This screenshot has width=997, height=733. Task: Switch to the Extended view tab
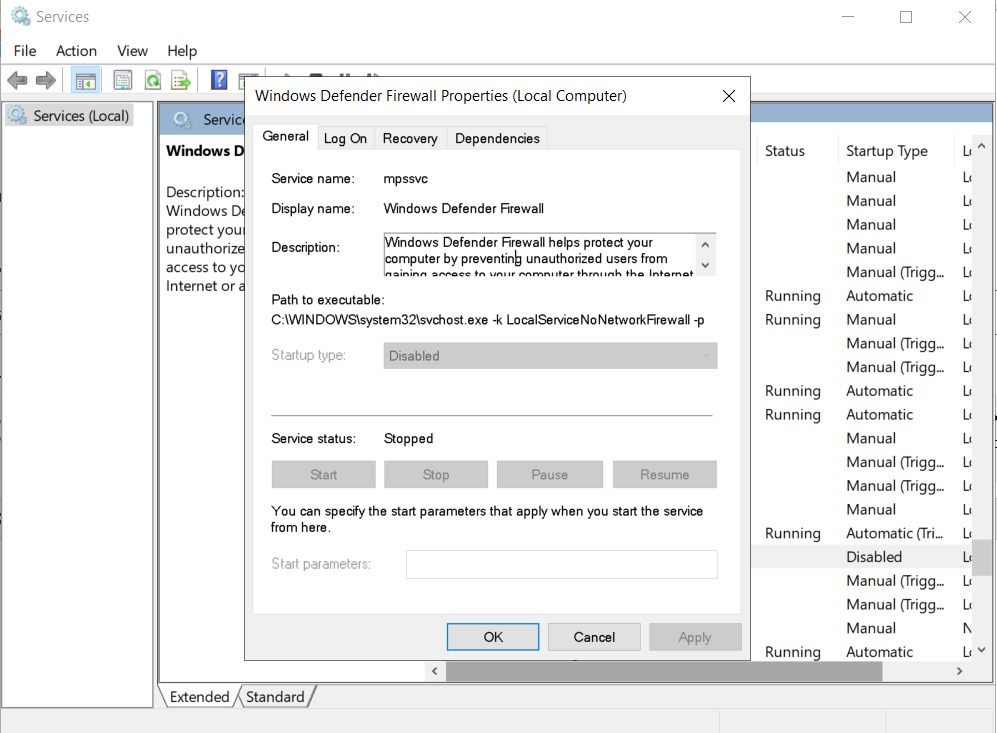[199, 697]
